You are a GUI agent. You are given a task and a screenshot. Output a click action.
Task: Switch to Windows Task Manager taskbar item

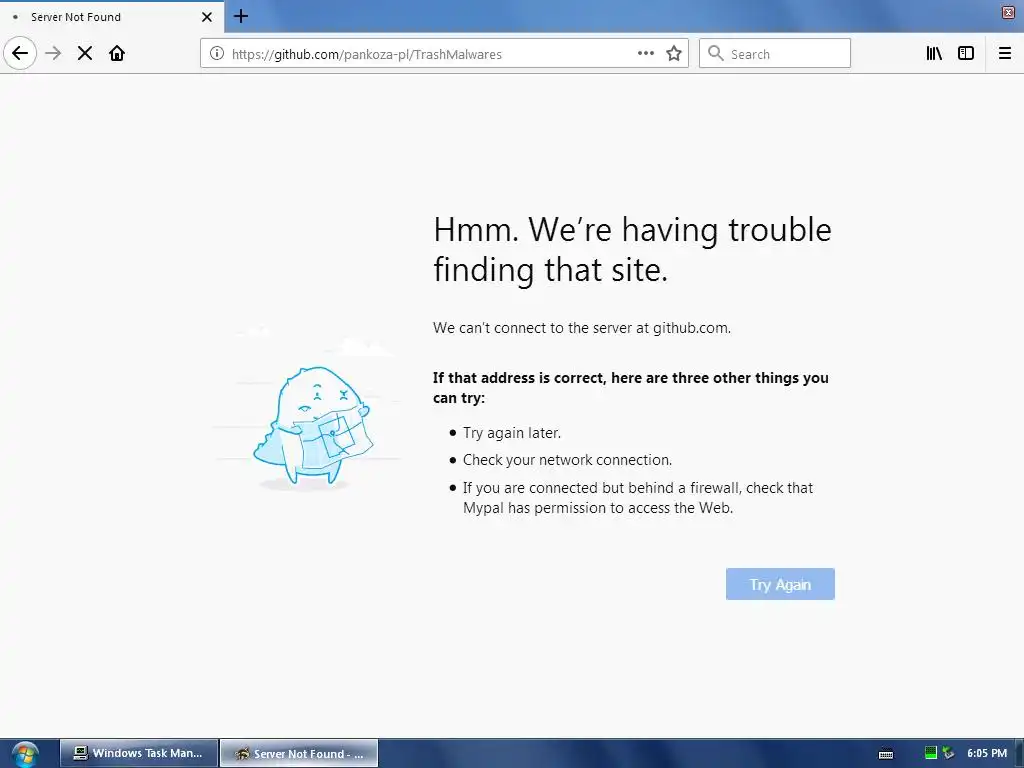138,753
